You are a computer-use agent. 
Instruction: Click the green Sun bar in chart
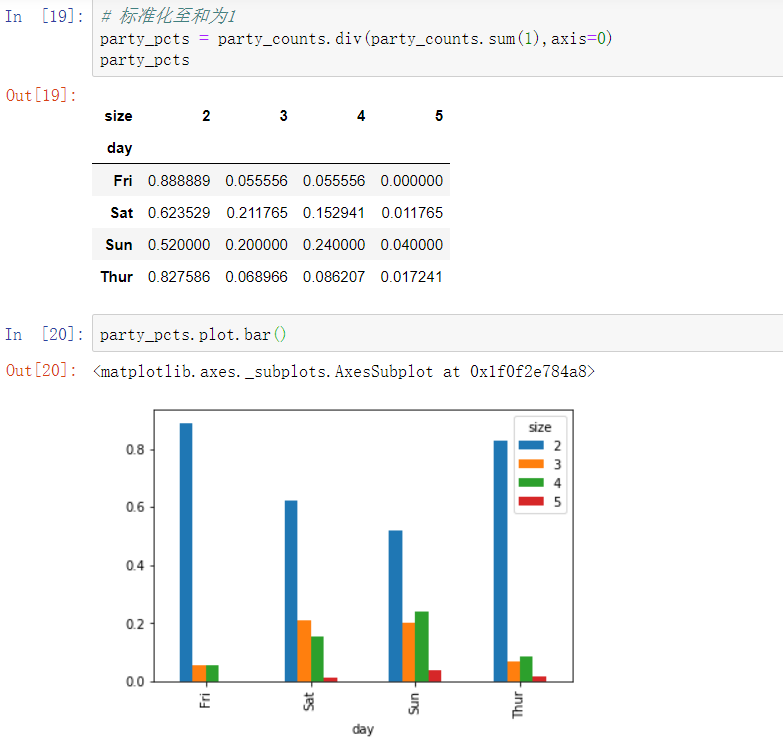coord(422,647)
